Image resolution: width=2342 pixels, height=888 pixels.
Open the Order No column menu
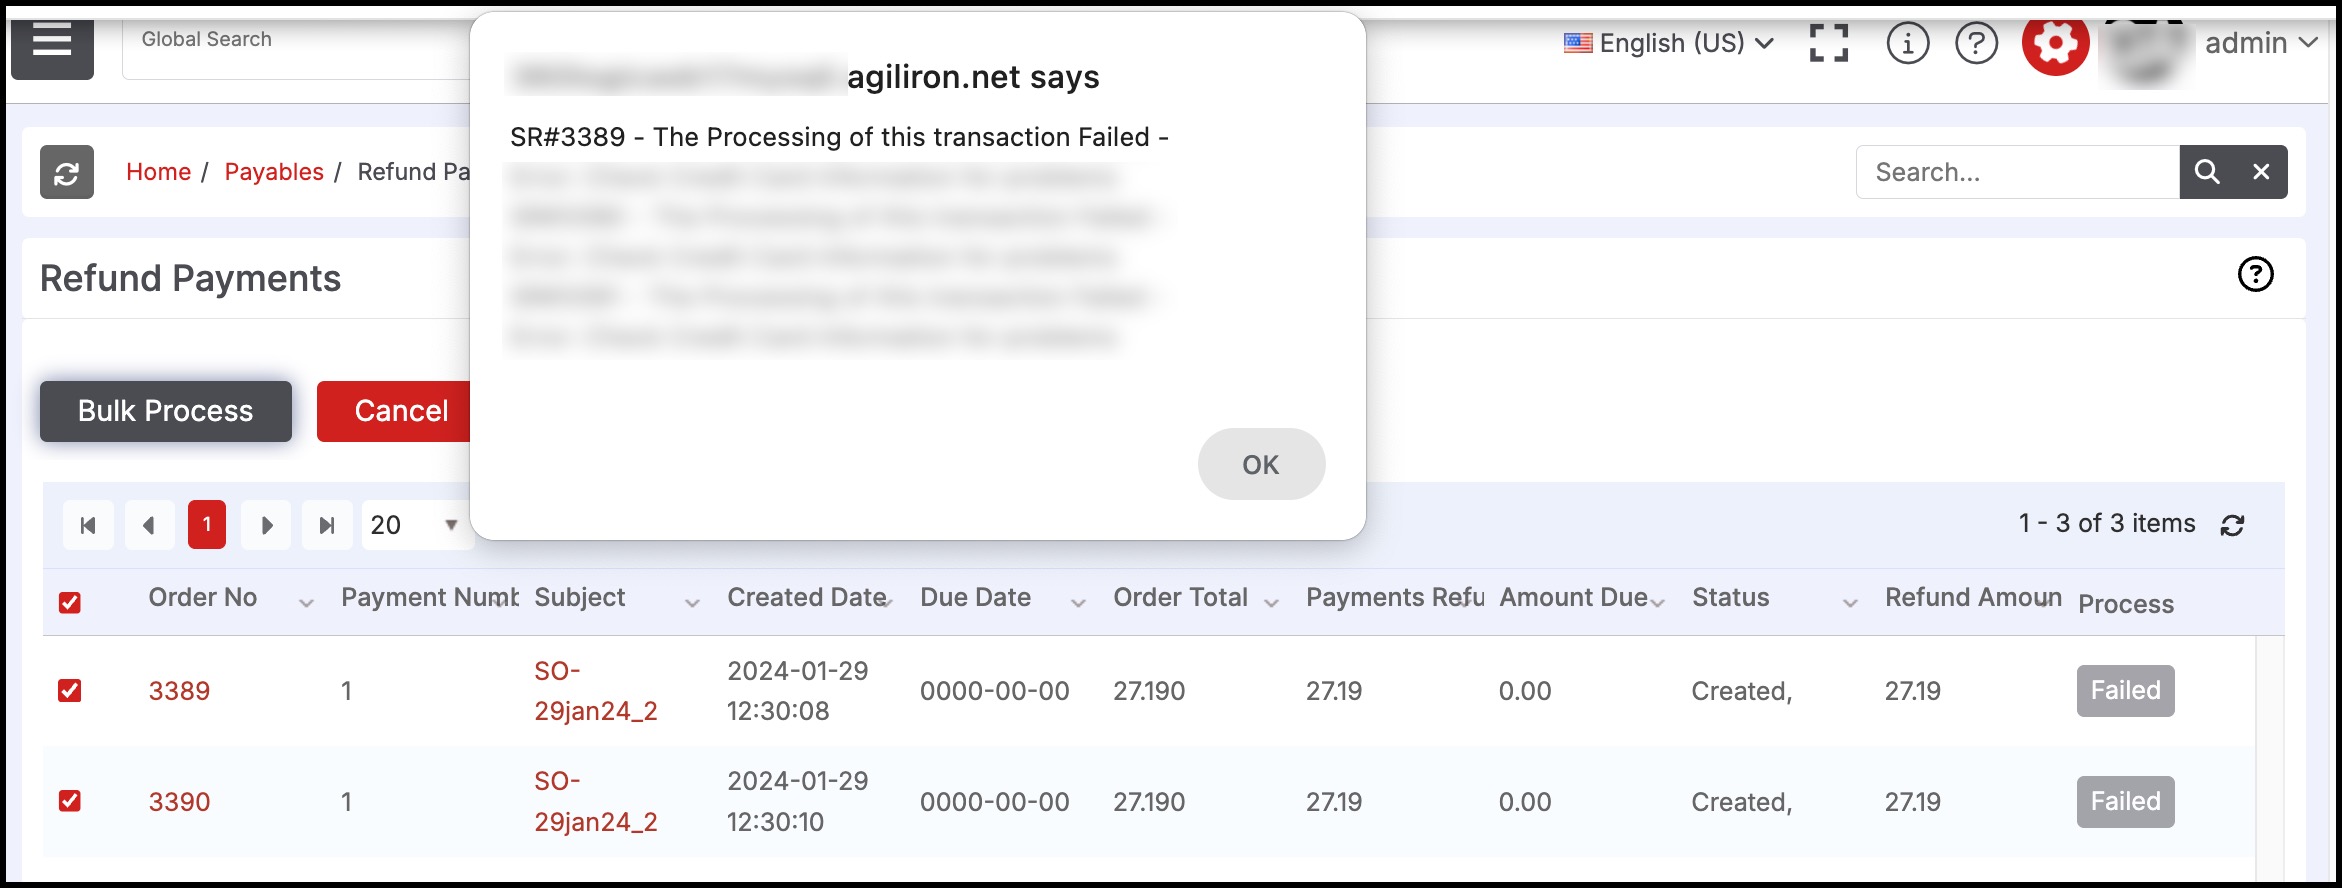click(x=306, y=602)
